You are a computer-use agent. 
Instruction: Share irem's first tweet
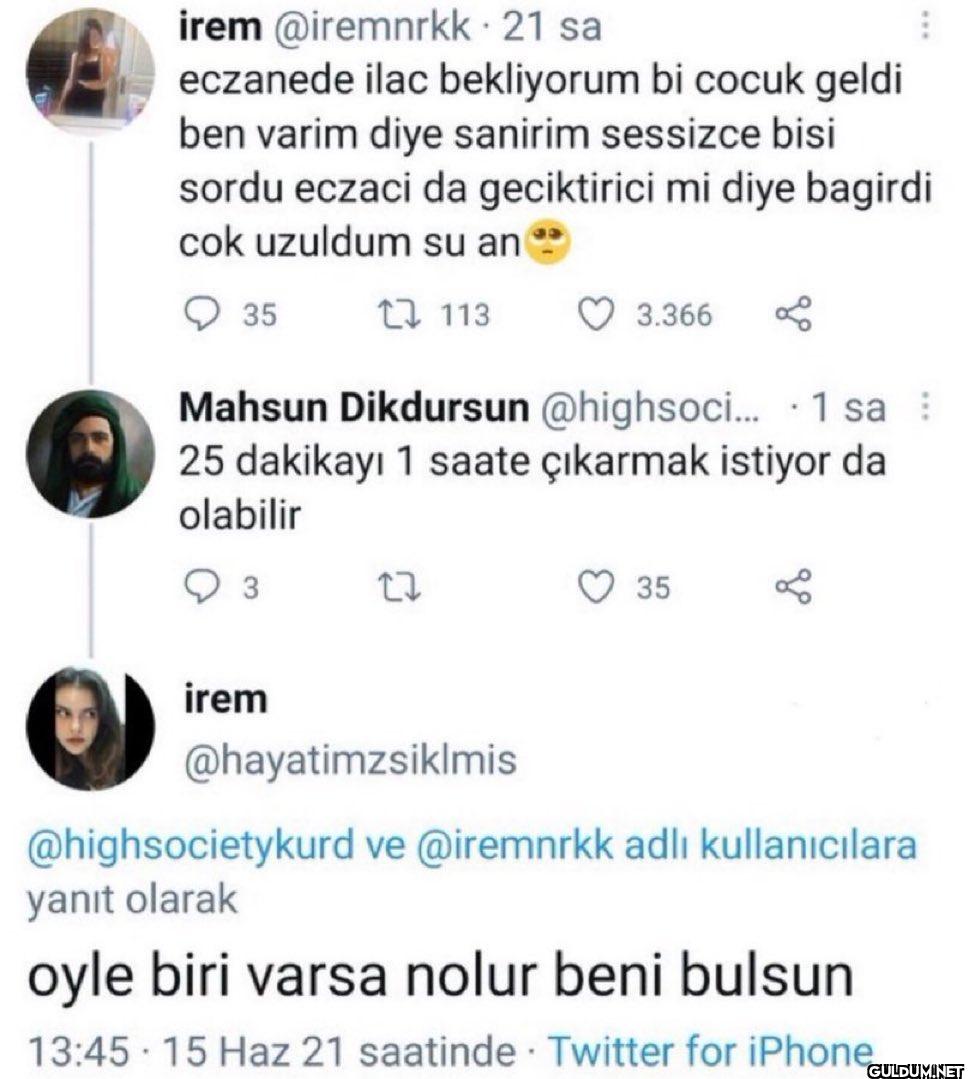[794, 316]
